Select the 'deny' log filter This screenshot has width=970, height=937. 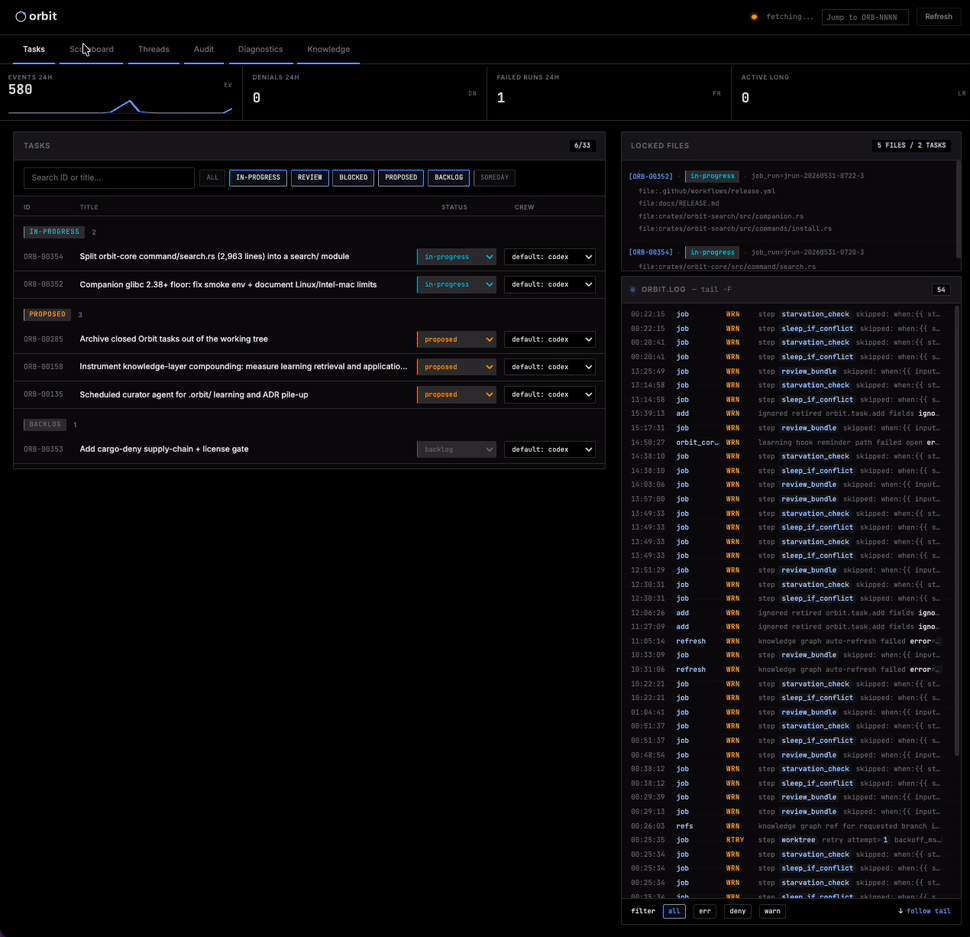click(737, 911)
